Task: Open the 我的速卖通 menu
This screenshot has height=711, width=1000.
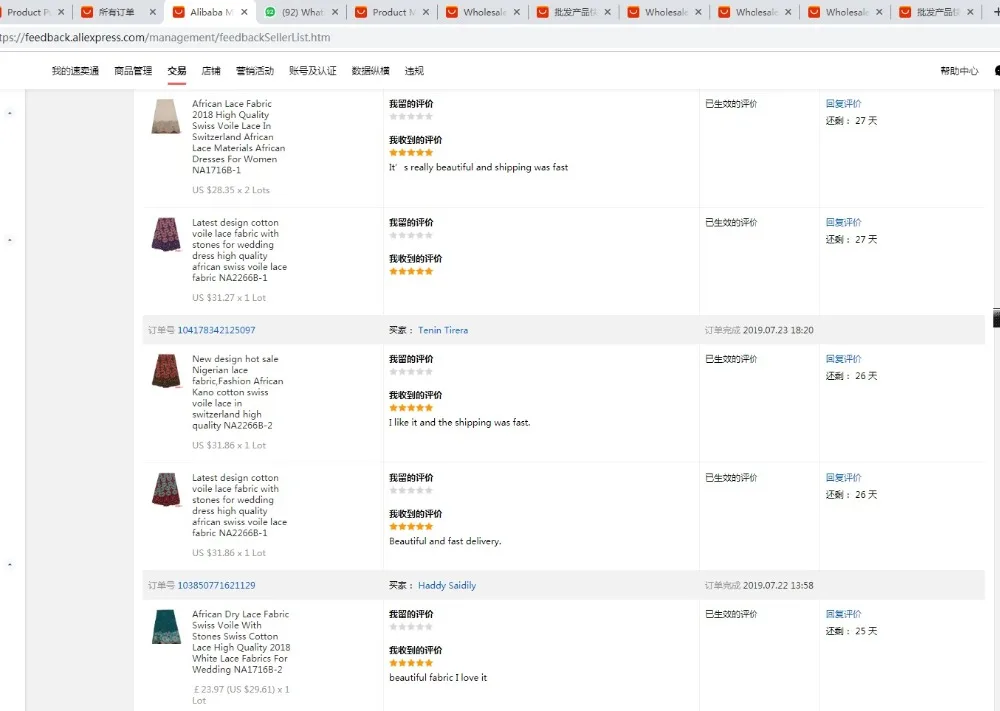Action: click(75, 71)
